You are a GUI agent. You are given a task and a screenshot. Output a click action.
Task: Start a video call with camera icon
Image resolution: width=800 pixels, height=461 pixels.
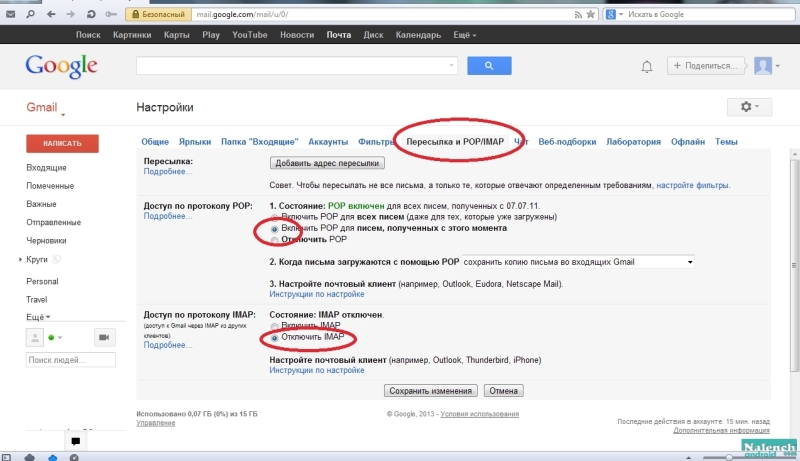(x=104, y=338)
